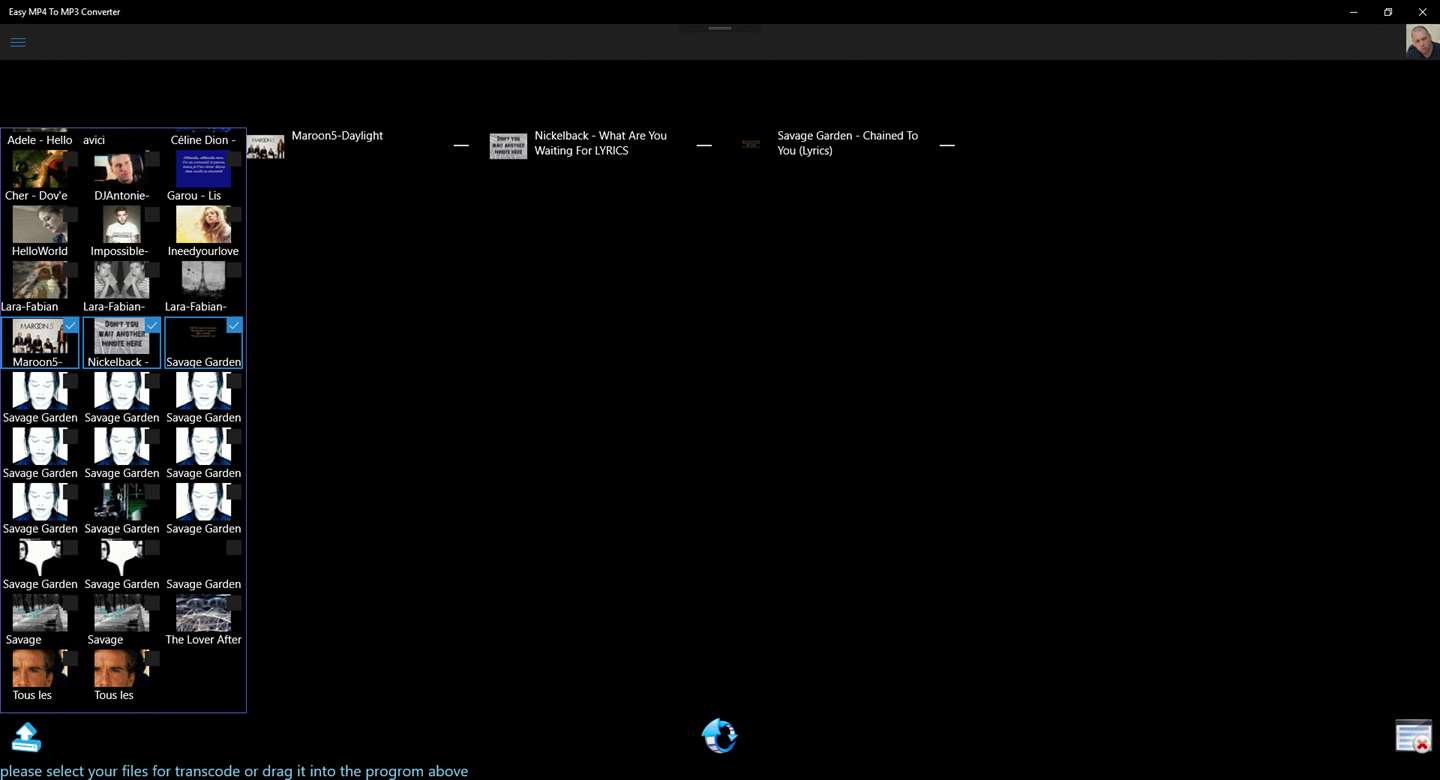Select the DJAntonie- video thumbnail
The height and width of the screenshot is (780, 1440).
click(121, 169)
